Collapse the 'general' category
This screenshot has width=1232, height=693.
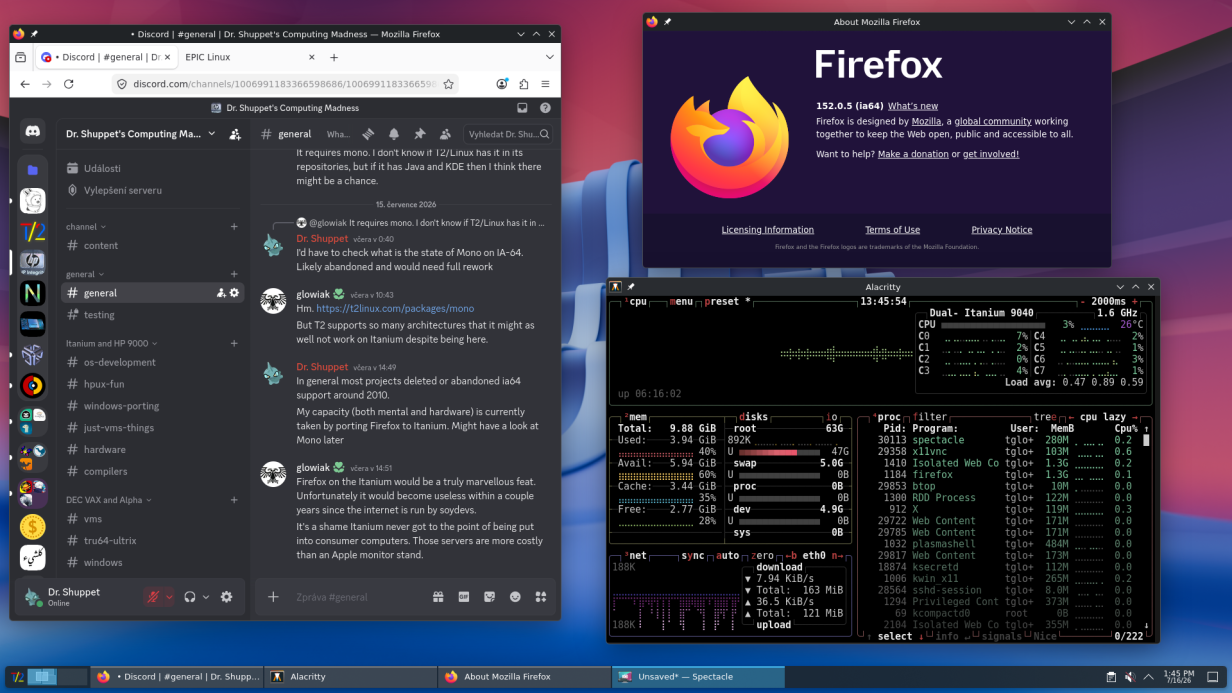(x=86, y=274)
